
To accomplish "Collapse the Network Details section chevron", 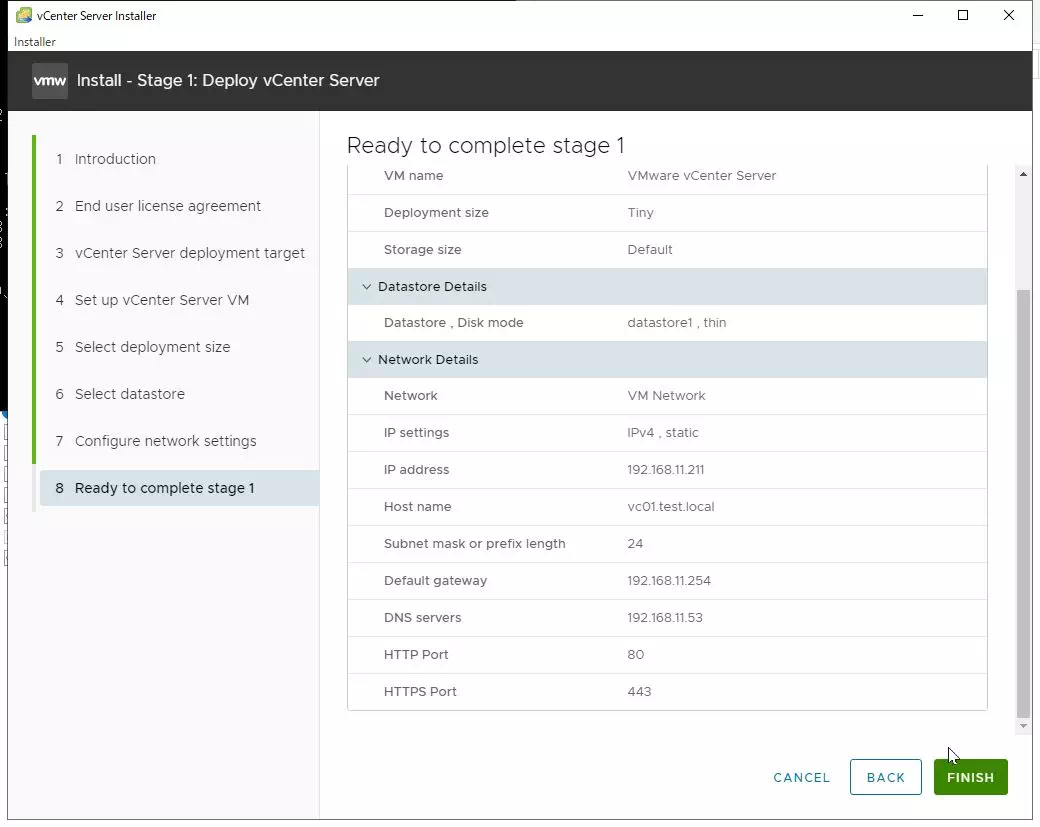I will pyautogui.click(x=366, y=359).
